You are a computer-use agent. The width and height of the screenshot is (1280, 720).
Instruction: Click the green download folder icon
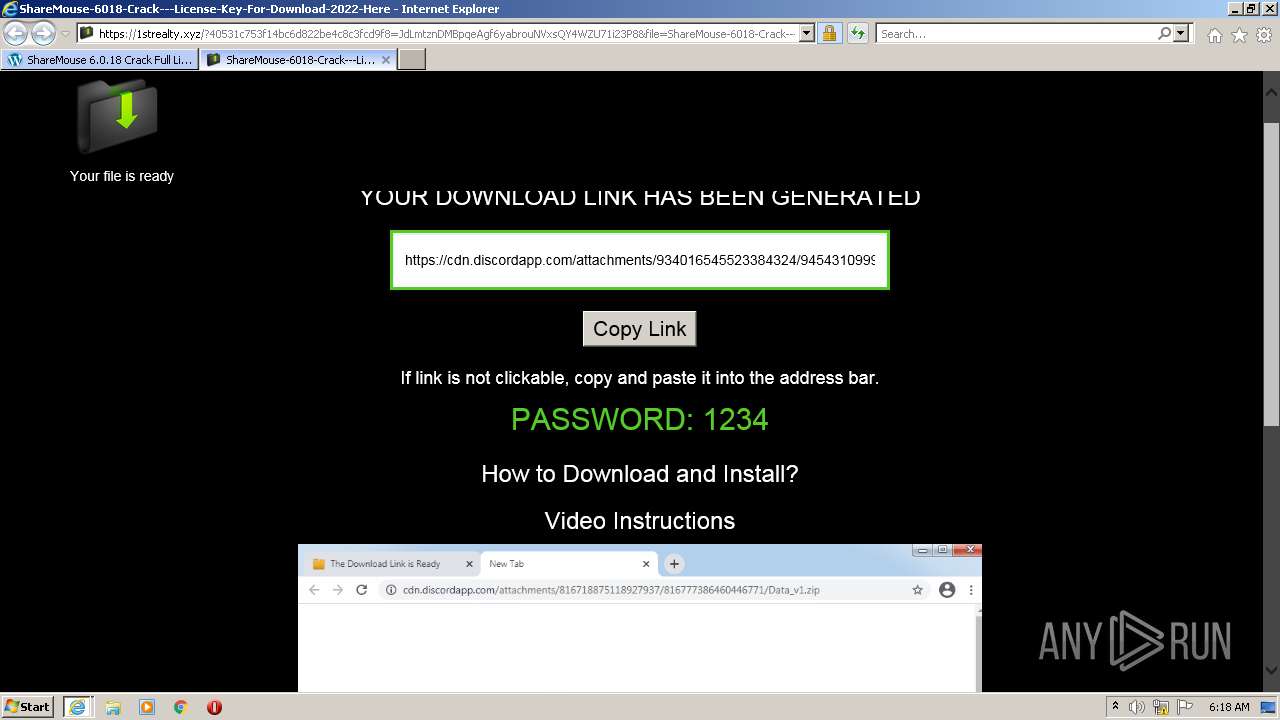118,114
